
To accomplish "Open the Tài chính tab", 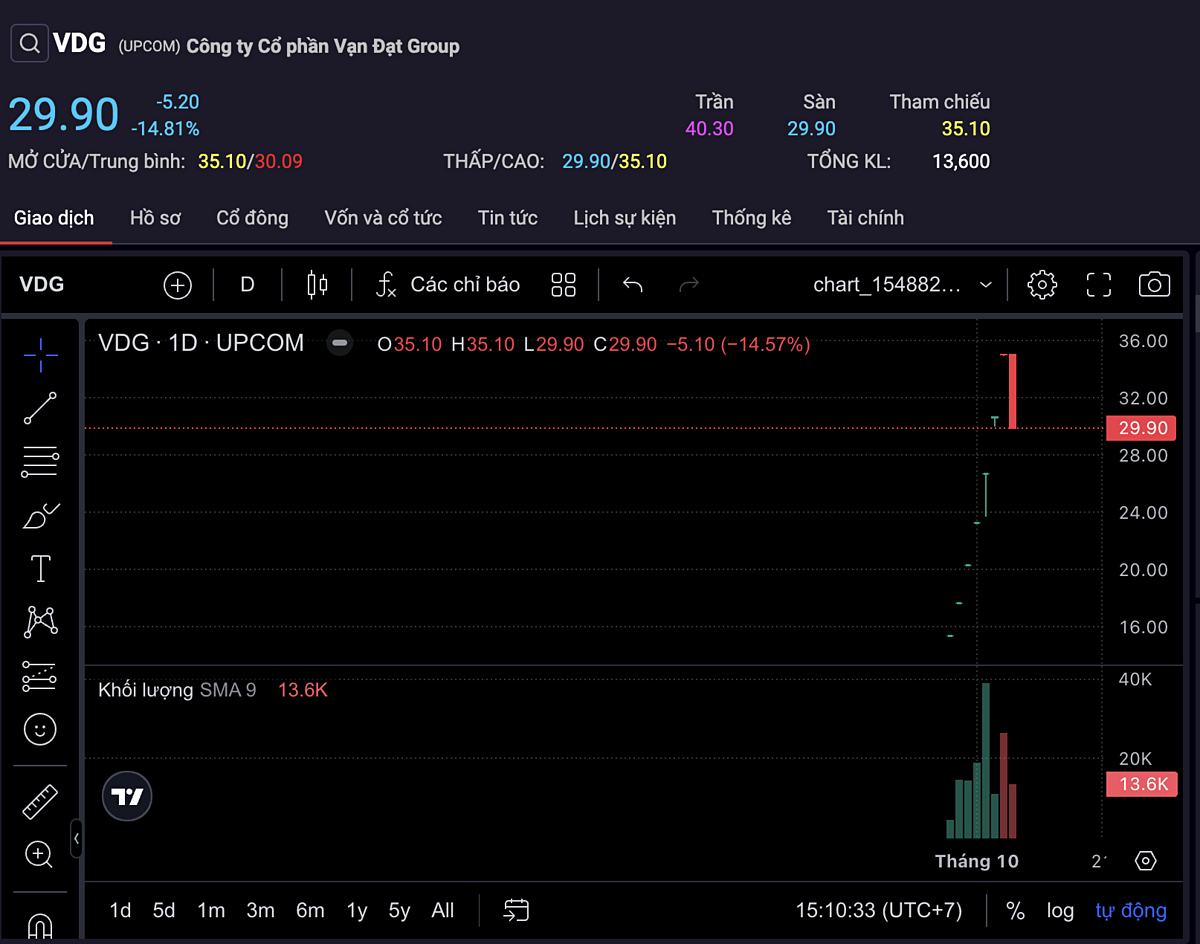I will [x=865, y=218].
